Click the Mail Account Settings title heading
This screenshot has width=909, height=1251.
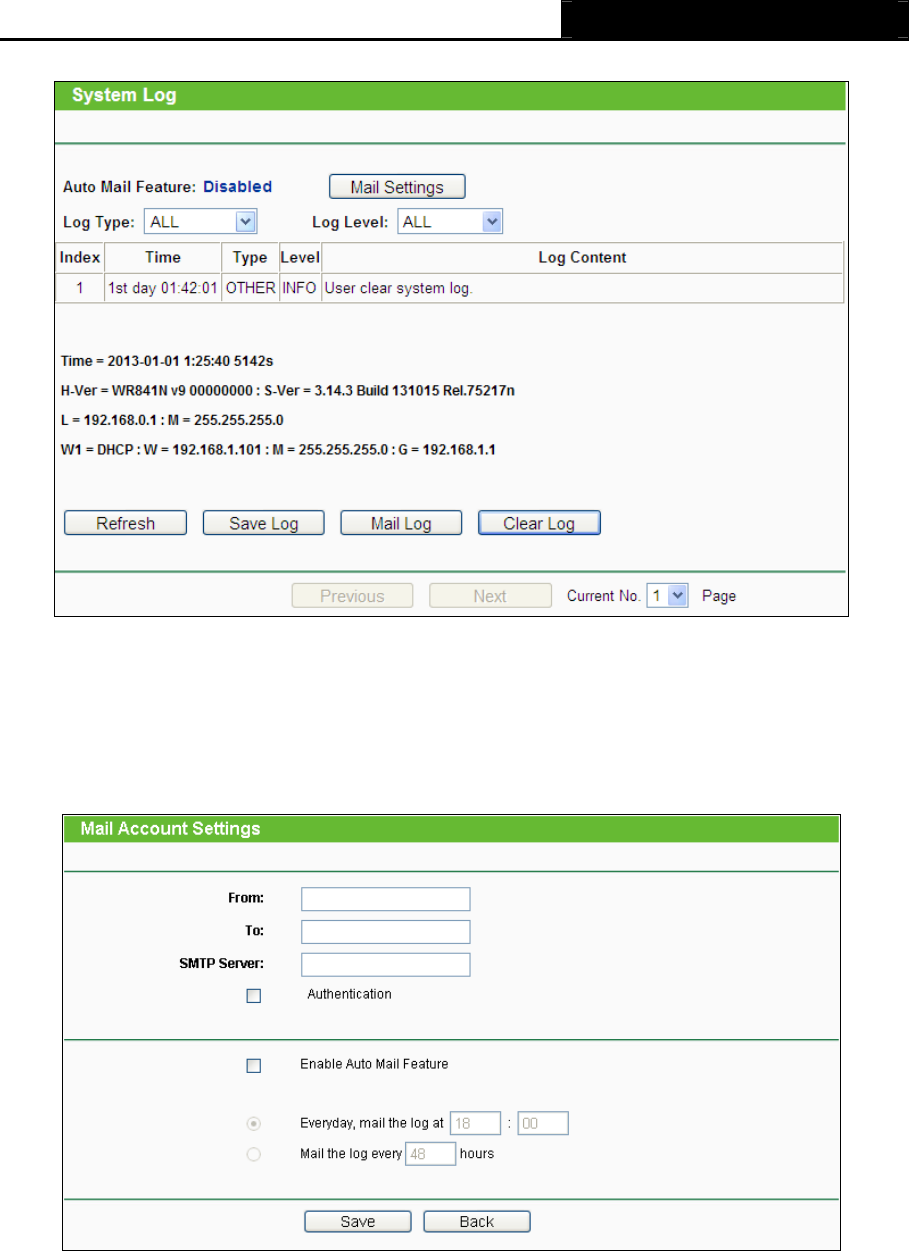pos(168,828)
